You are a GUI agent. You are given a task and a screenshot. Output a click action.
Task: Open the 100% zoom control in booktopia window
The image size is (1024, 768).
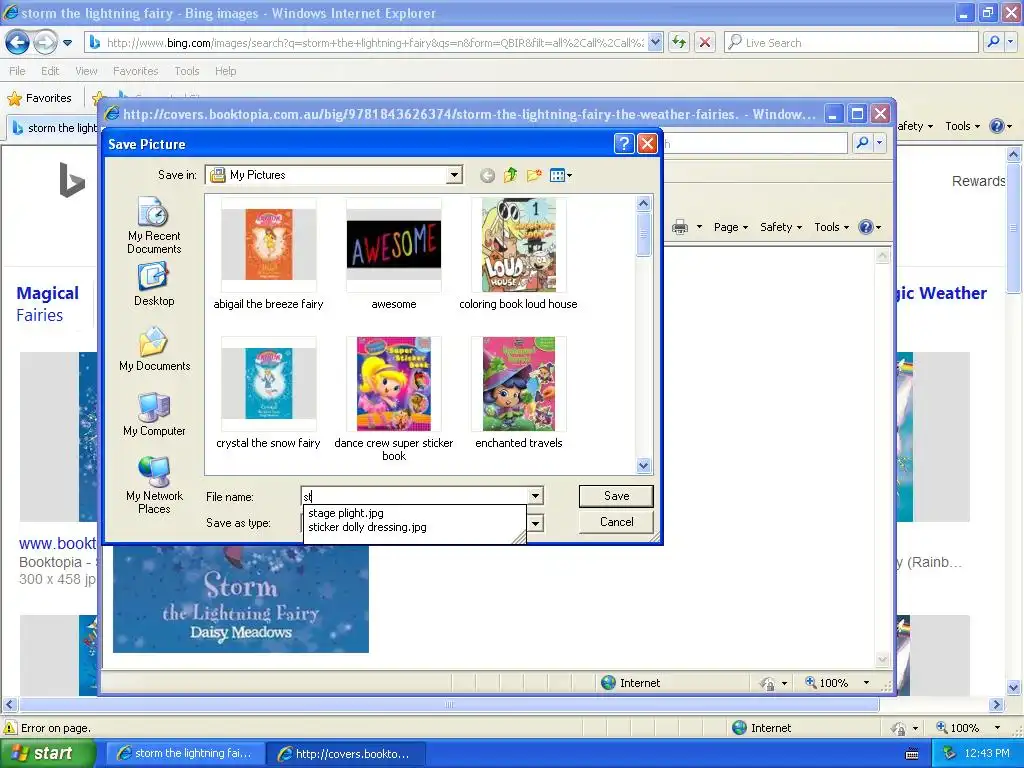pos(837,683)
